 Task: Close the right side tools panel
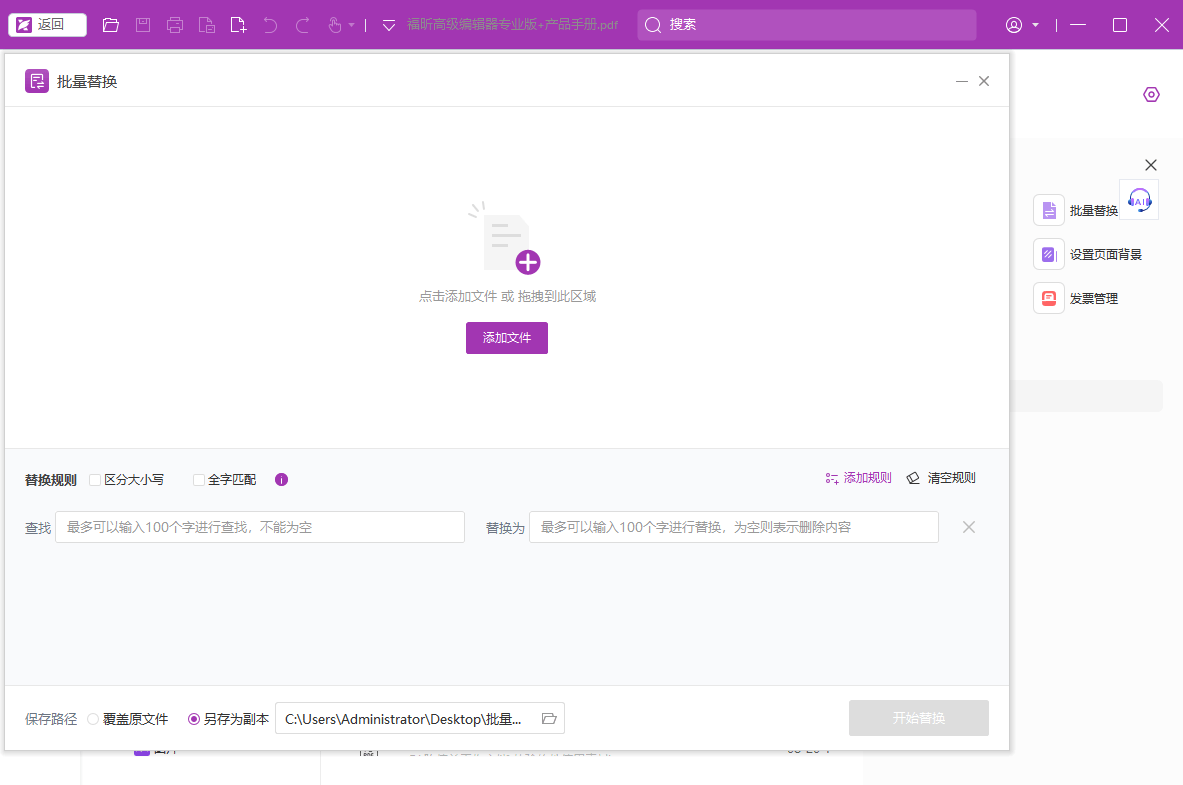point(1151,165)
